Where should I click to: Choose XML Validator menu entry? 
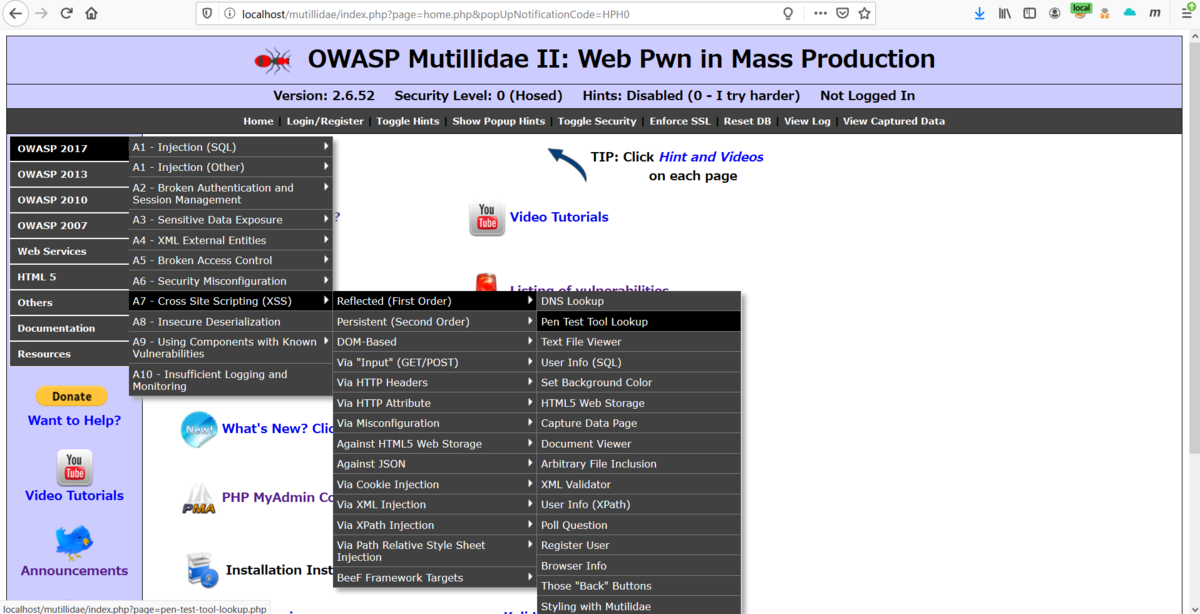pos(639,484)
